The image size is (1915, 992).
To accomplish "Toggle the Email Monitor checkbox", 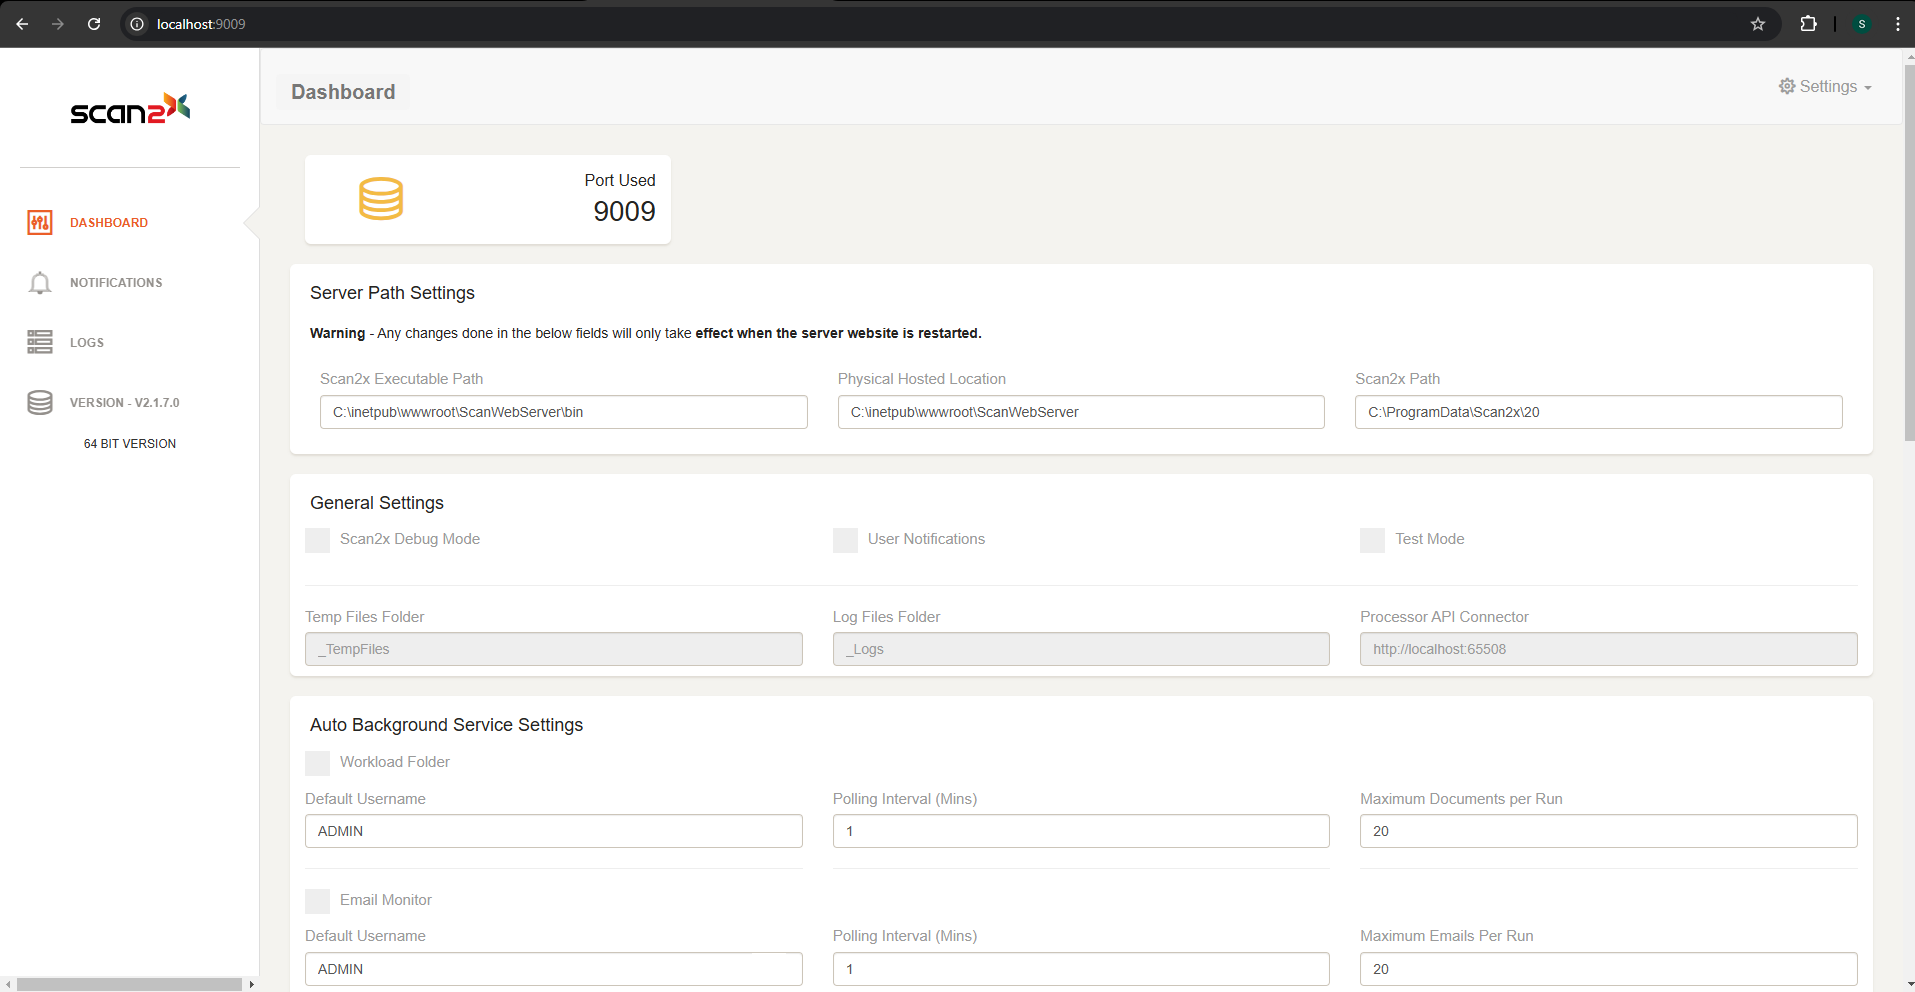I will pyautogui.click(x=318, y=901).
